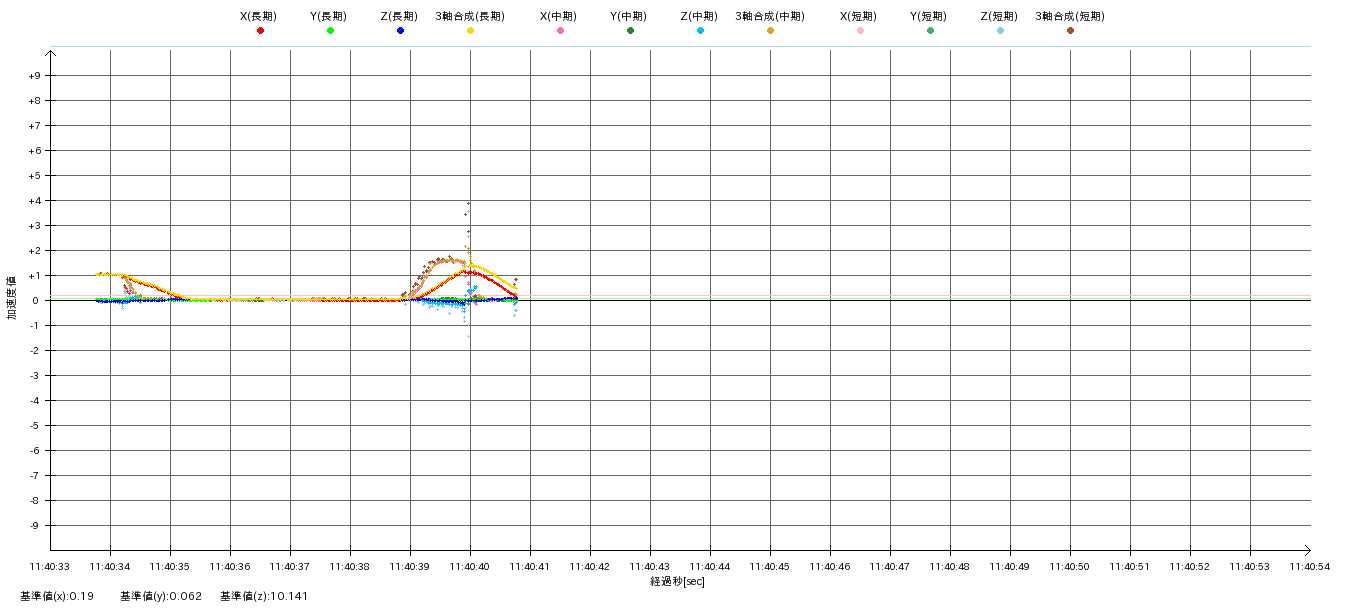1350x610 pixels.
Task: Click the Z(短期) sky-blue legend dot
Action: click(1000, 31)
